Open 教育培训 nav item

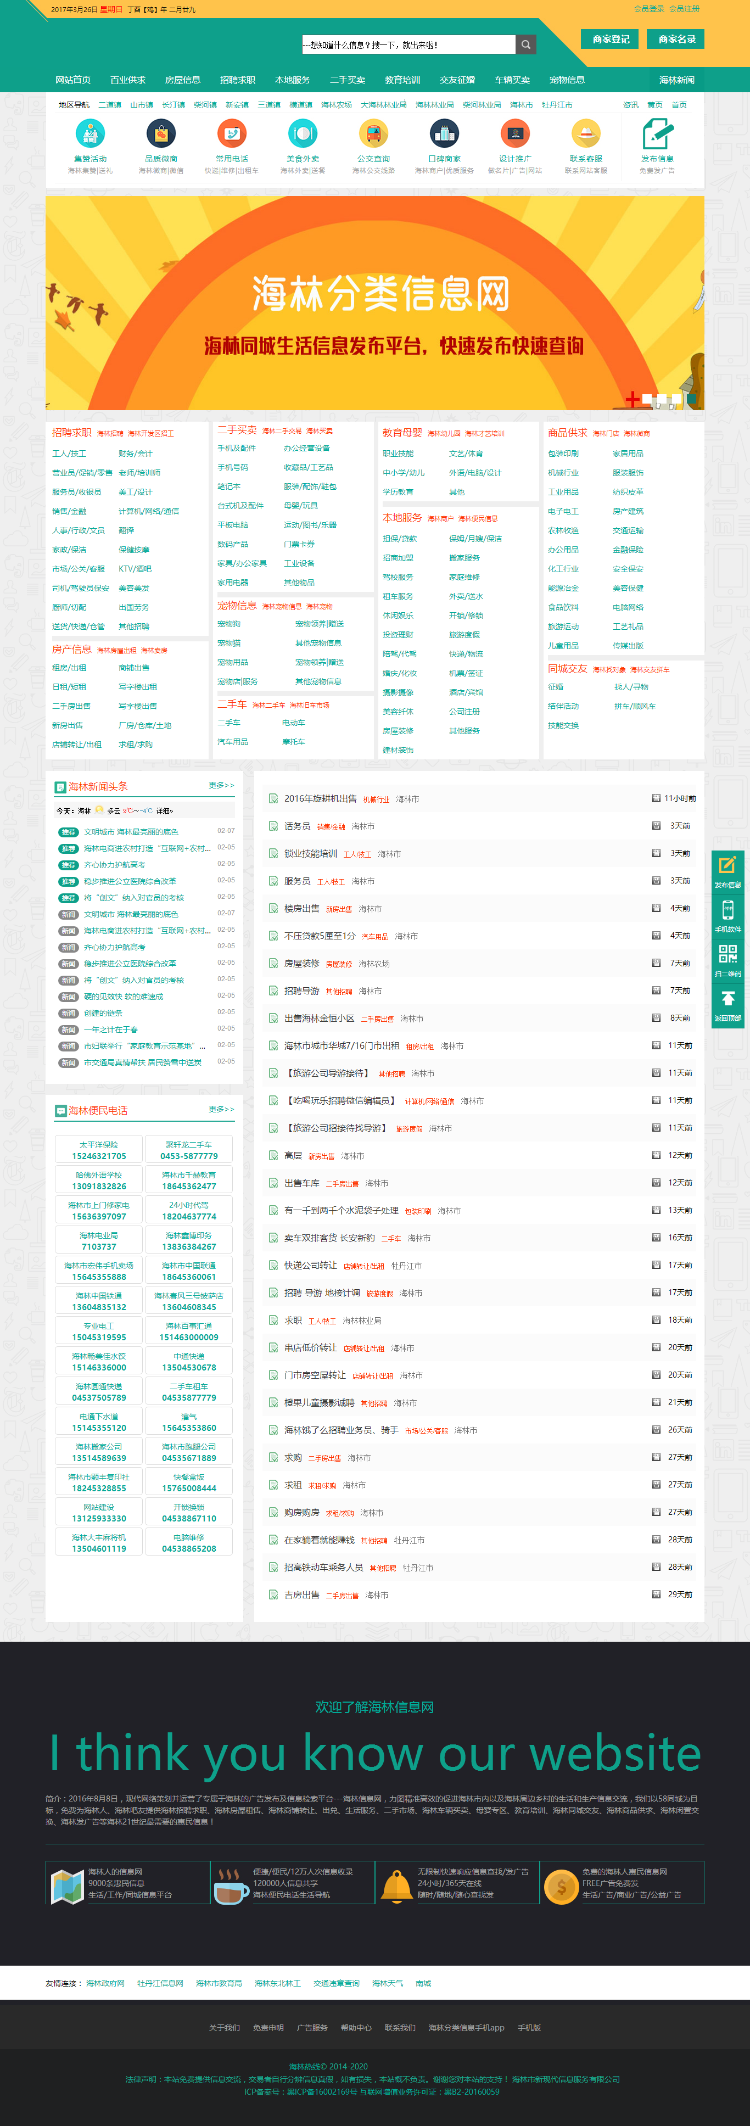click(x=403, y=80)
